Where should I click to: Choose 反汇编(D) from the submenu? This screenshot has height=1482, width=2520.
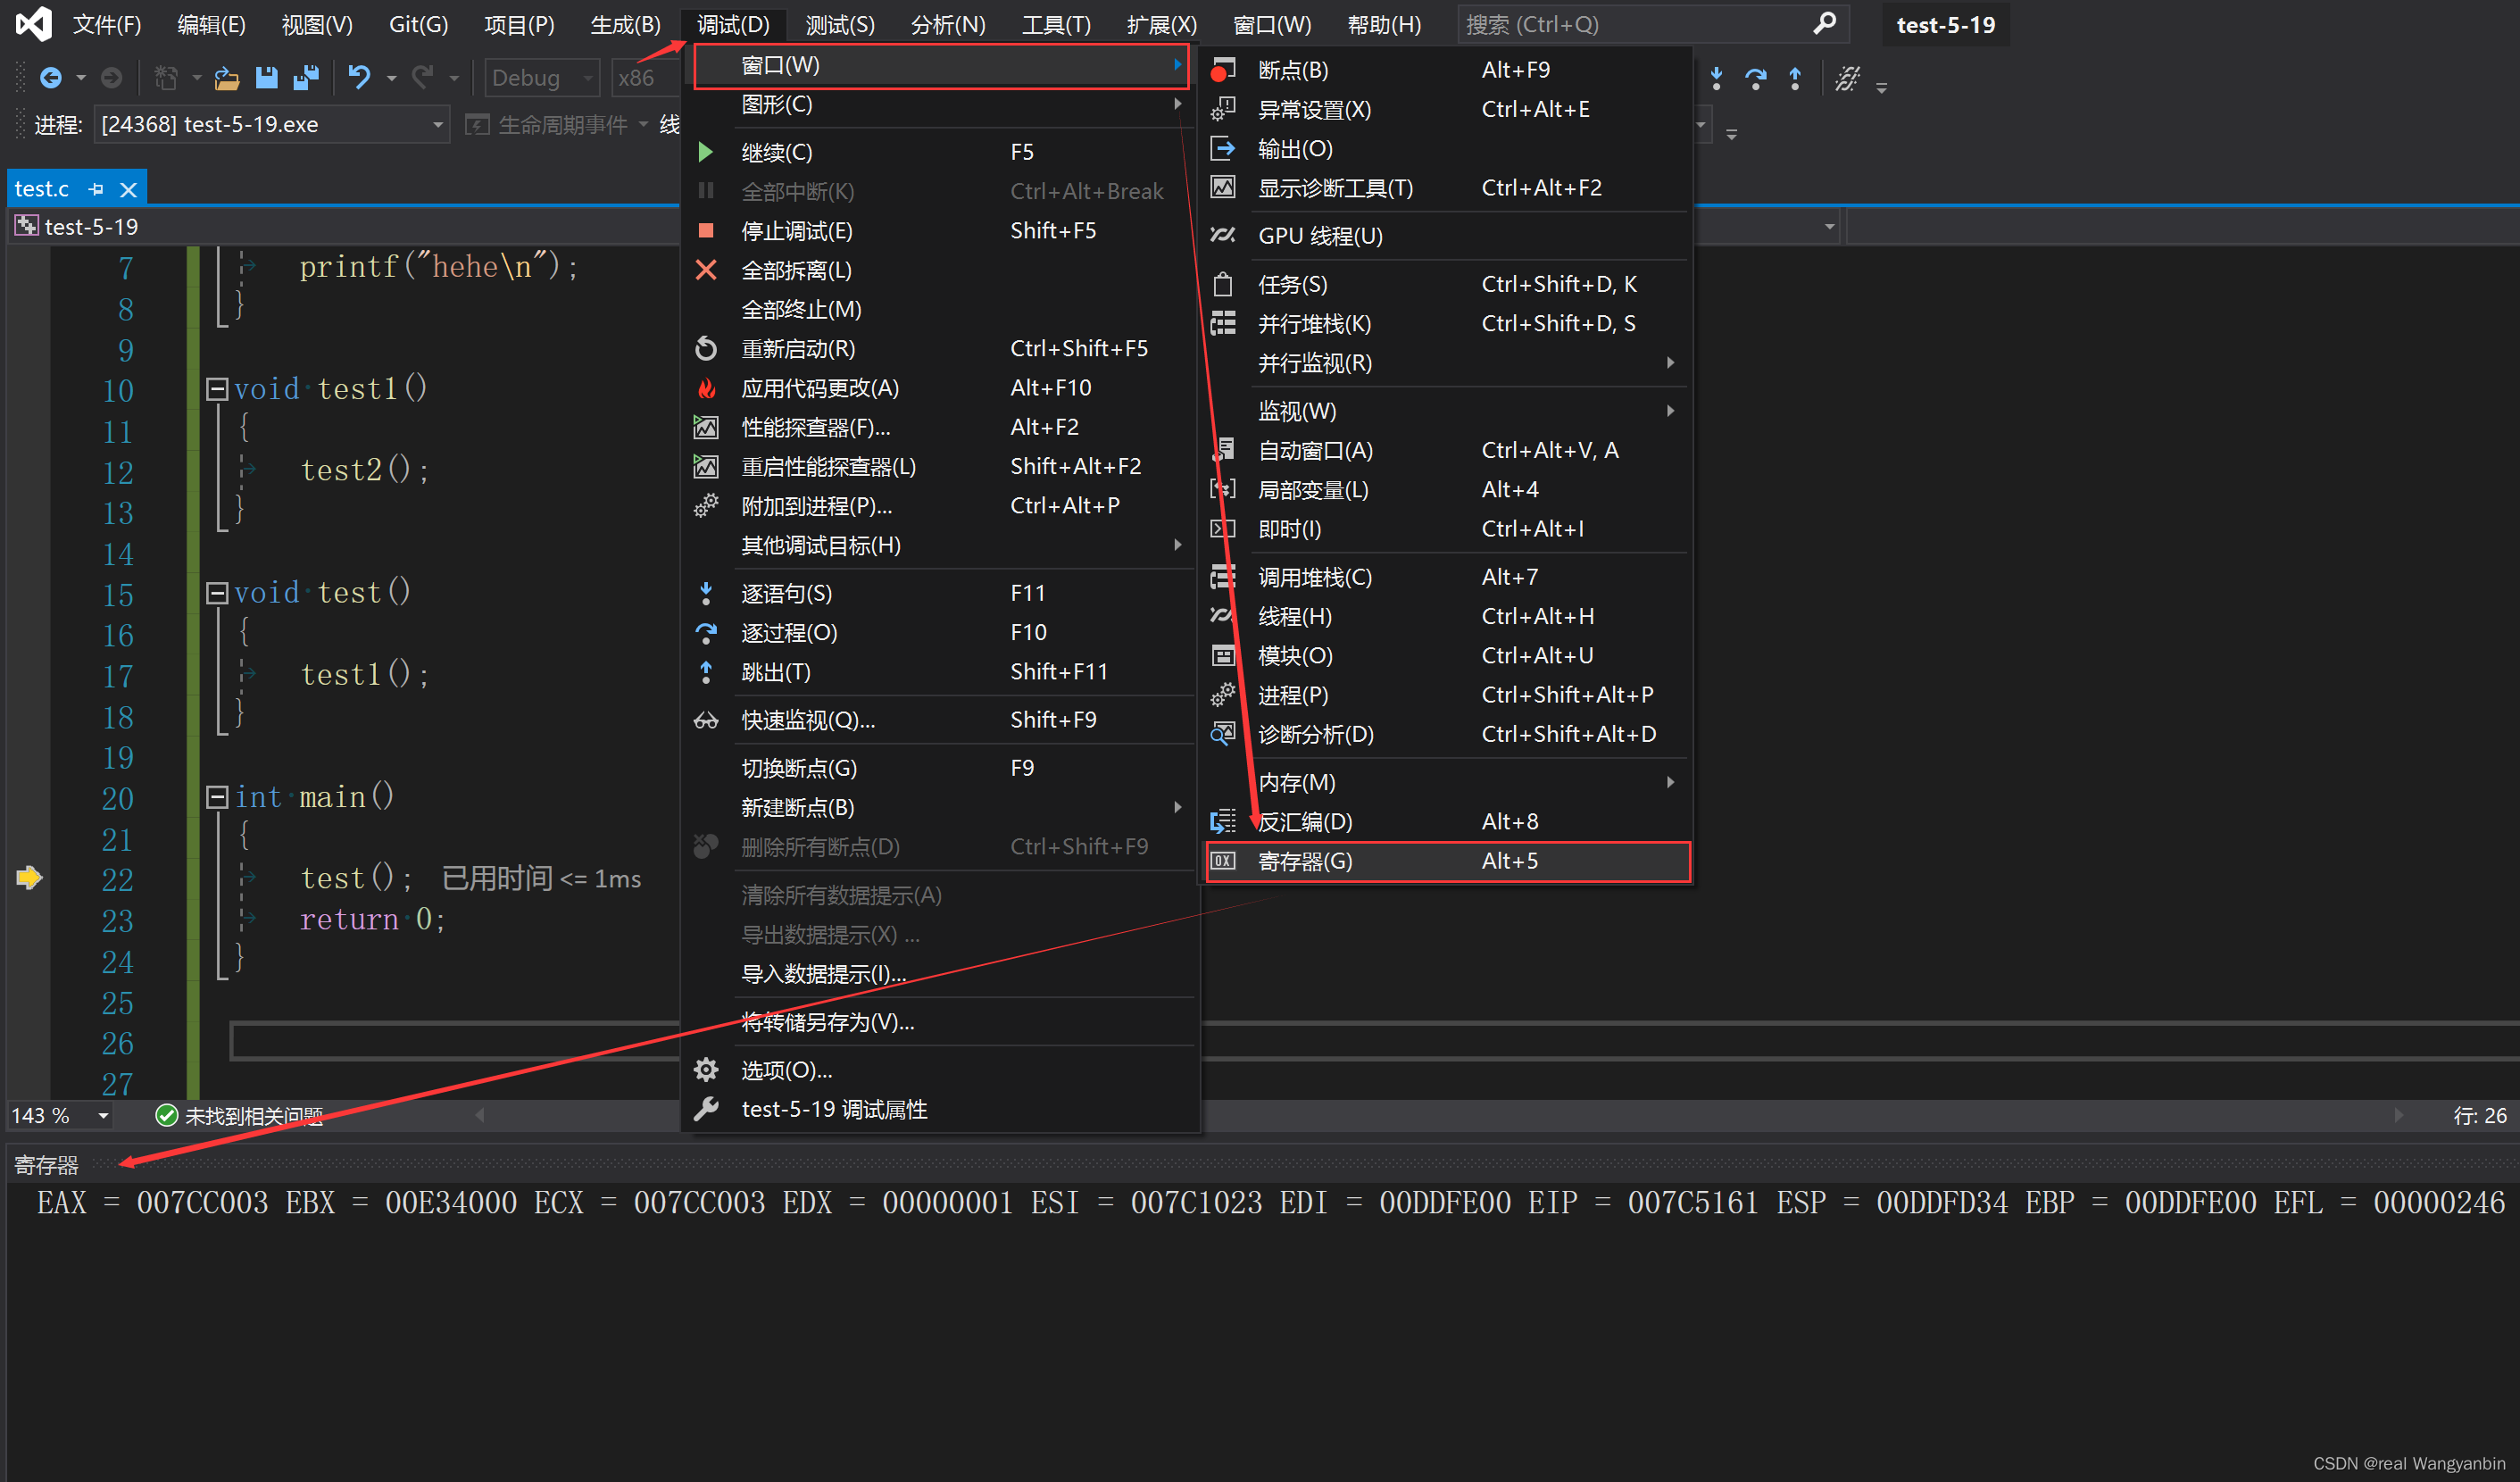[1447, 822]
